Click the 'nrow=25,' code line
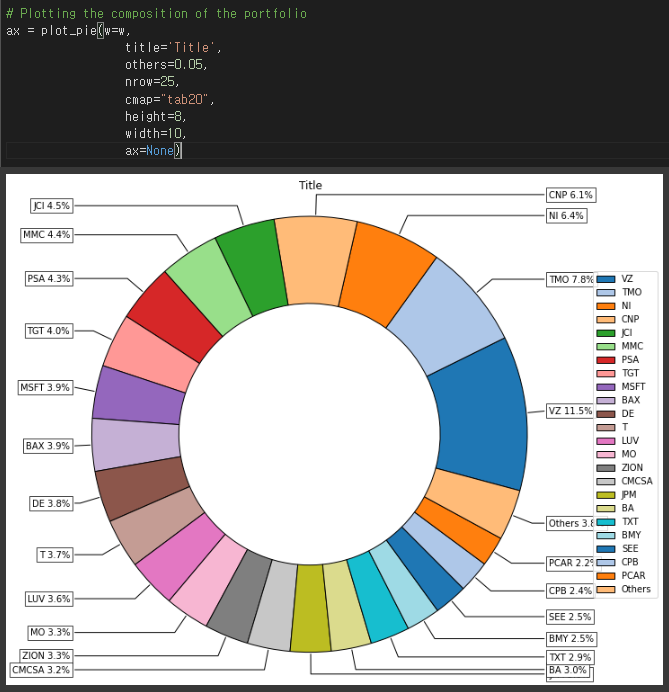The width and height of the screenshot is (669, 692). [x=152, y=82]
